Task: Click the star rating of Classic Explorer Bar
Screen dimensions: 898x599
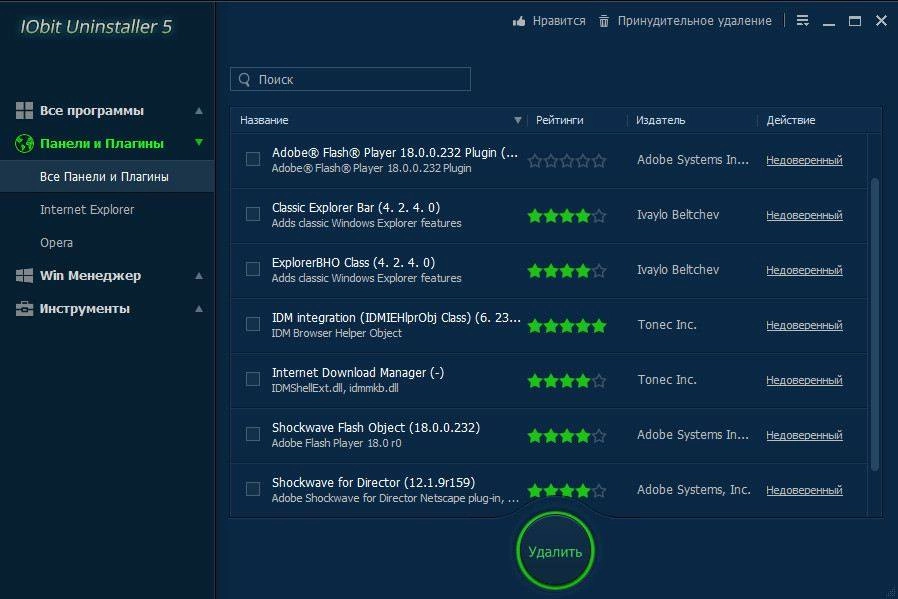Action: (x=567, y=216)
